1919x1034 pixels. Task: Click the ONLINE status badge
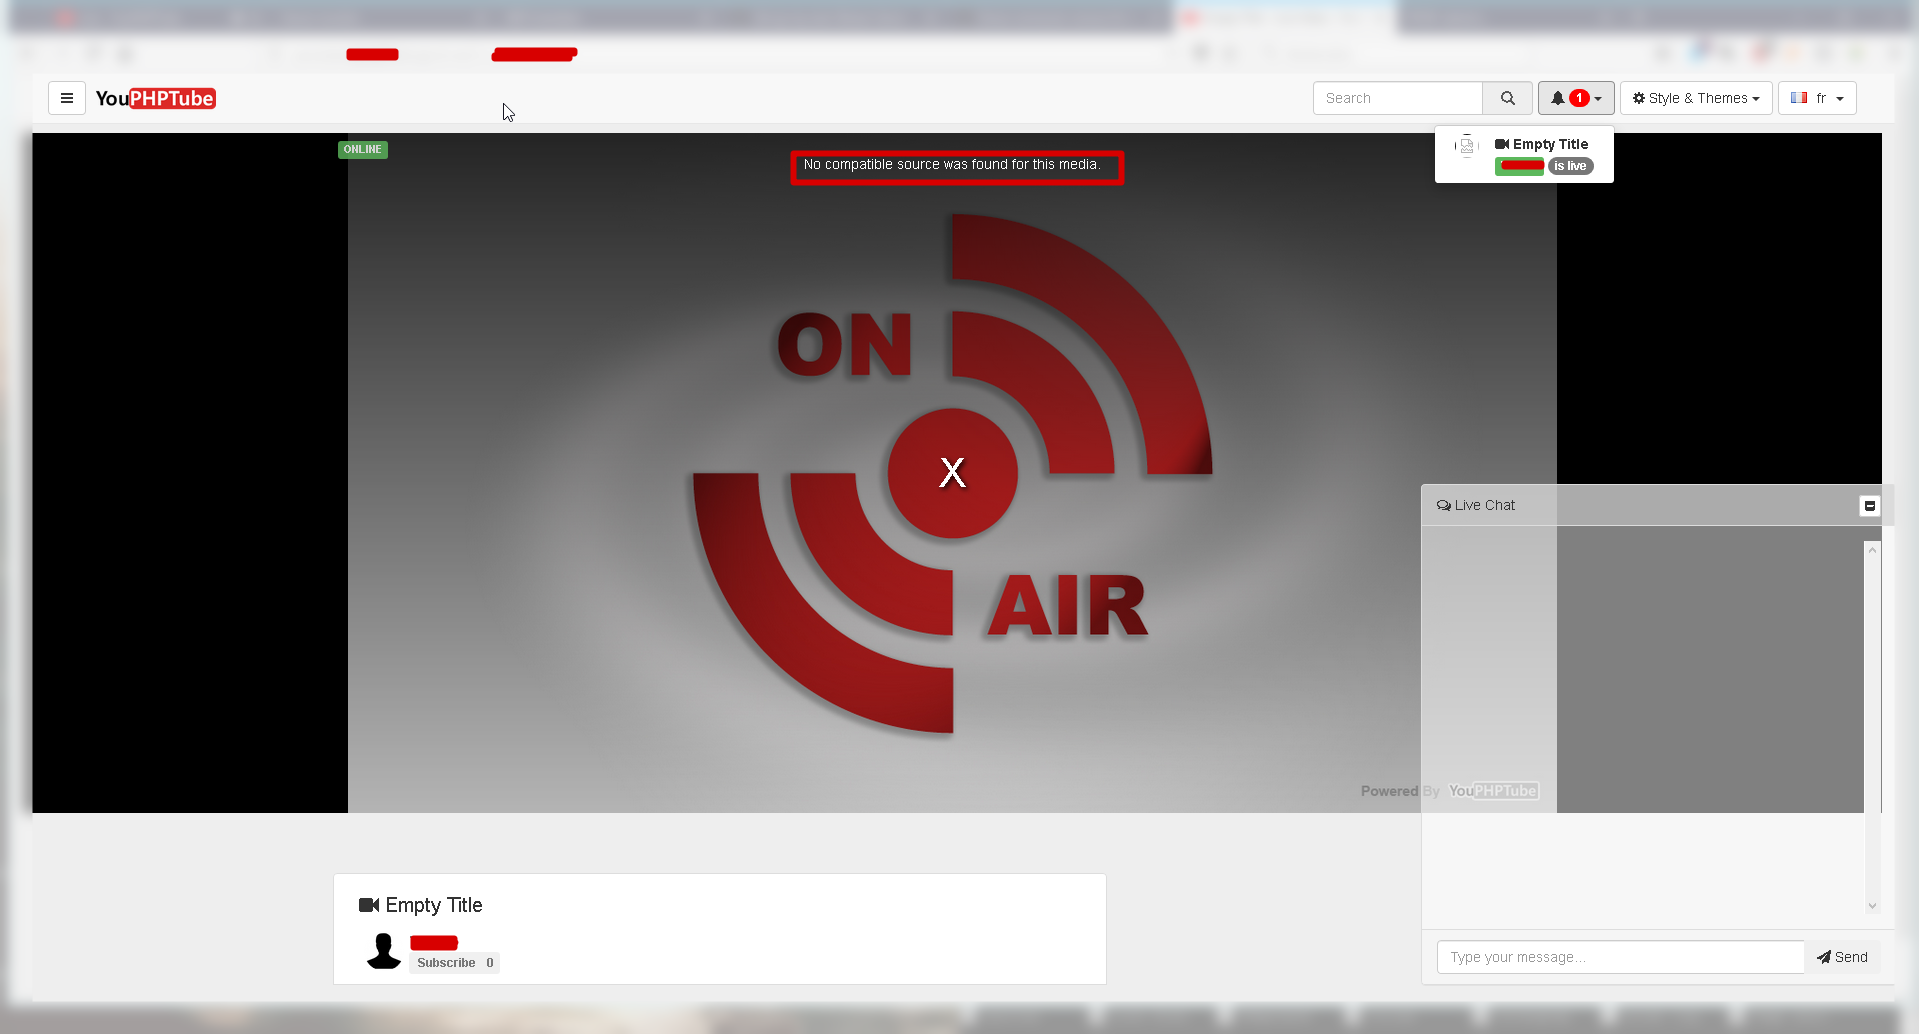click(x=362, y=150)
